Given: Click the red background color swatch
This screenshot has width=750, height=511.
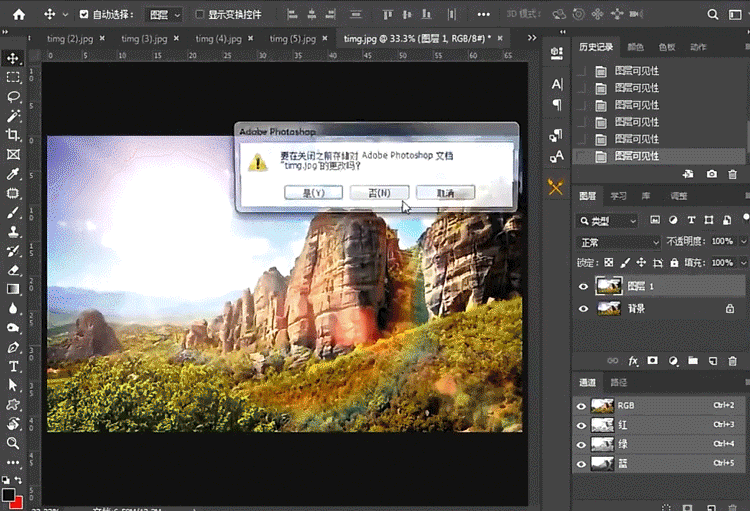Looking at the screenshot, I should click(17, 503).
